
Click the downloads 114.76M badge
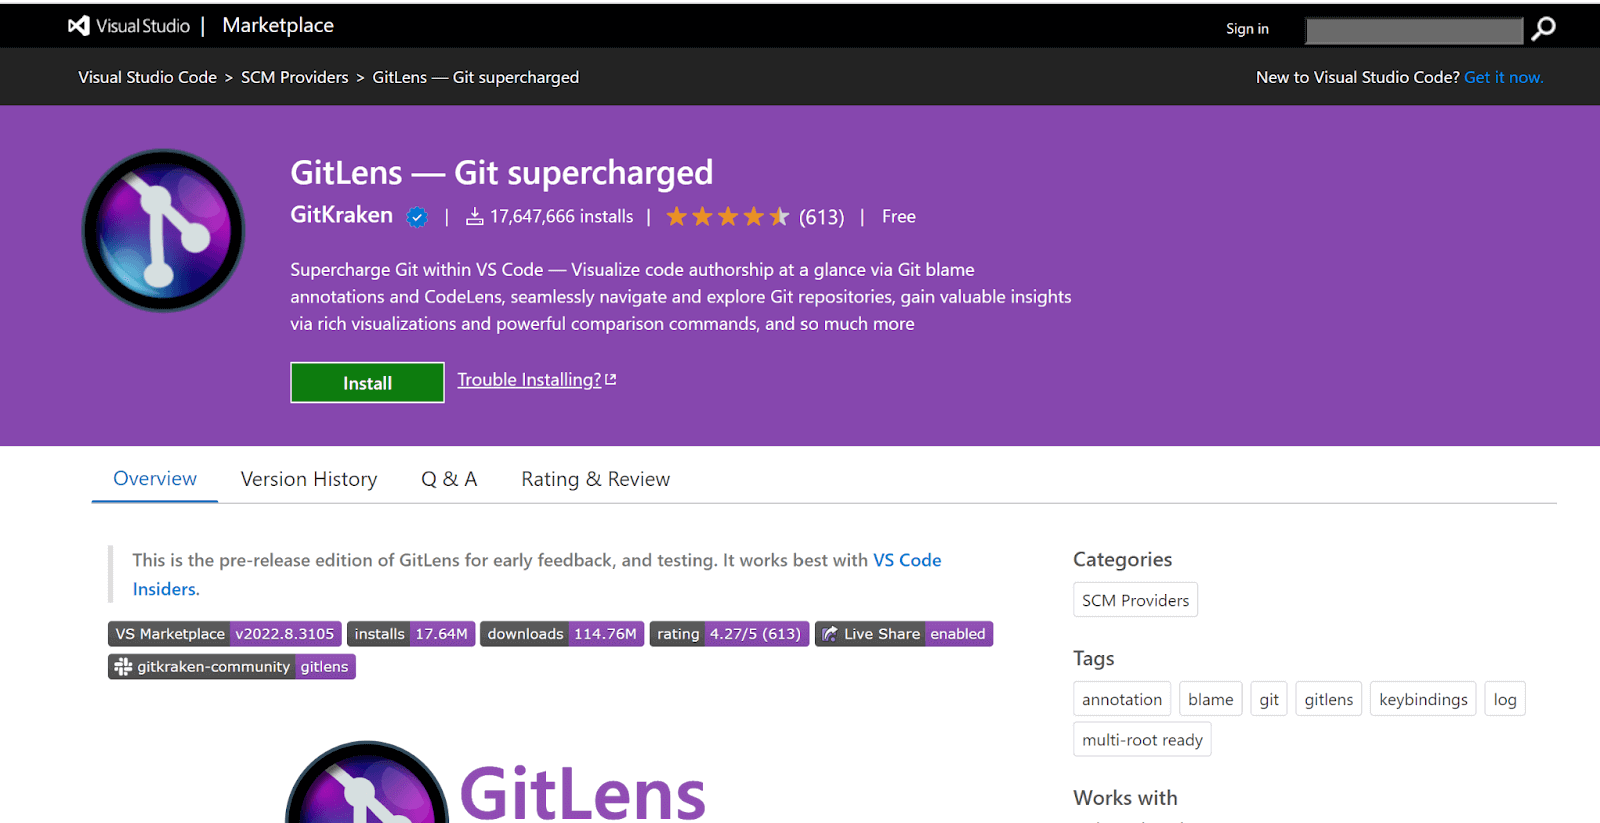click(562, 634)
